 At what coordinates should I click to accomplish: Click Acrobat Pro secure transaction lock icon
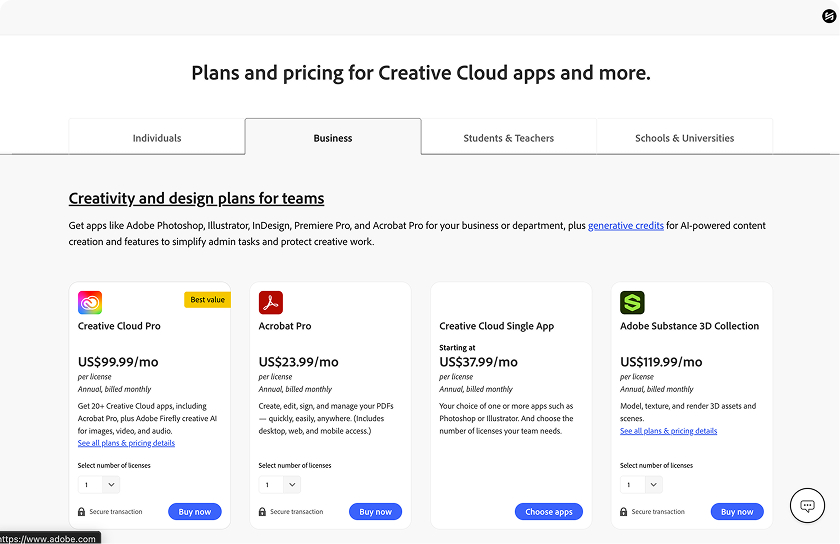(x=262, y=512)
